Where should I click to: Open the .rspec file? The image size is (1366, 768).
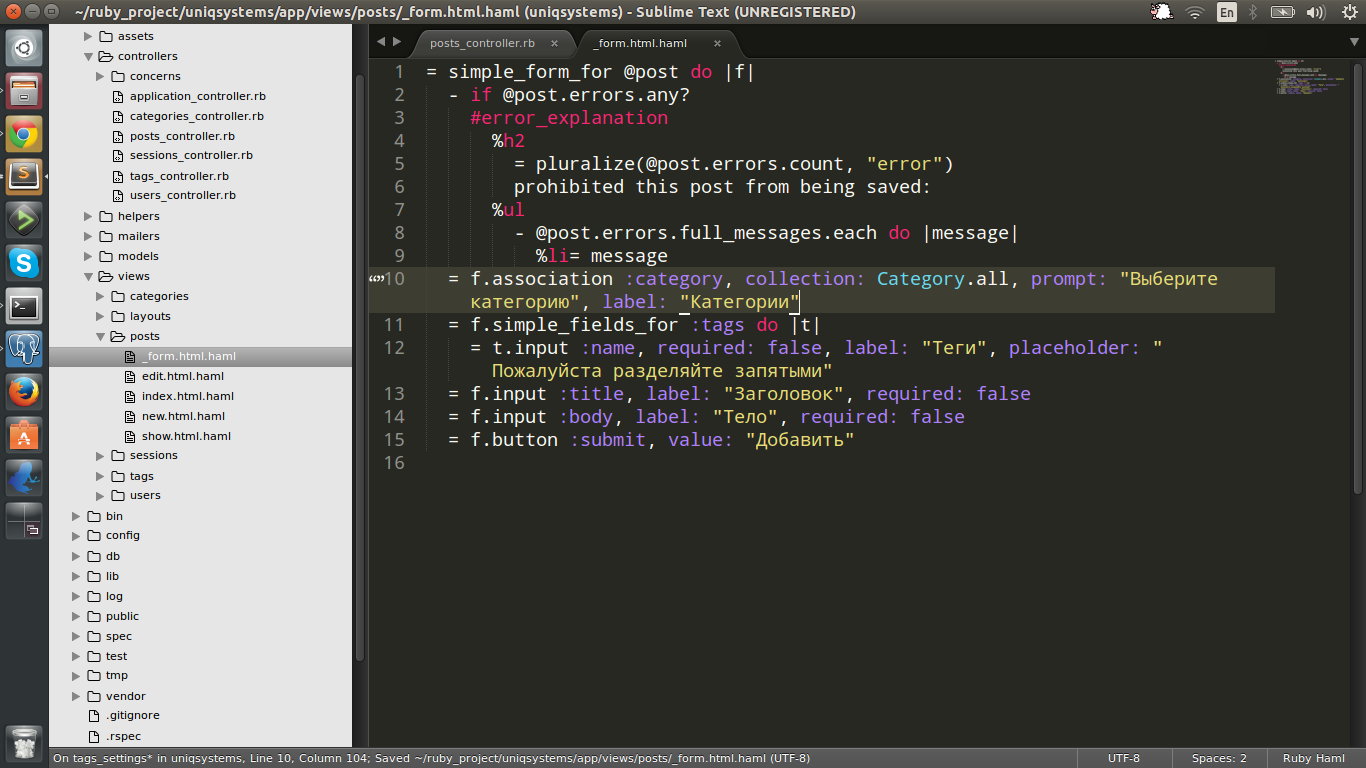click(x=124, y=736)
